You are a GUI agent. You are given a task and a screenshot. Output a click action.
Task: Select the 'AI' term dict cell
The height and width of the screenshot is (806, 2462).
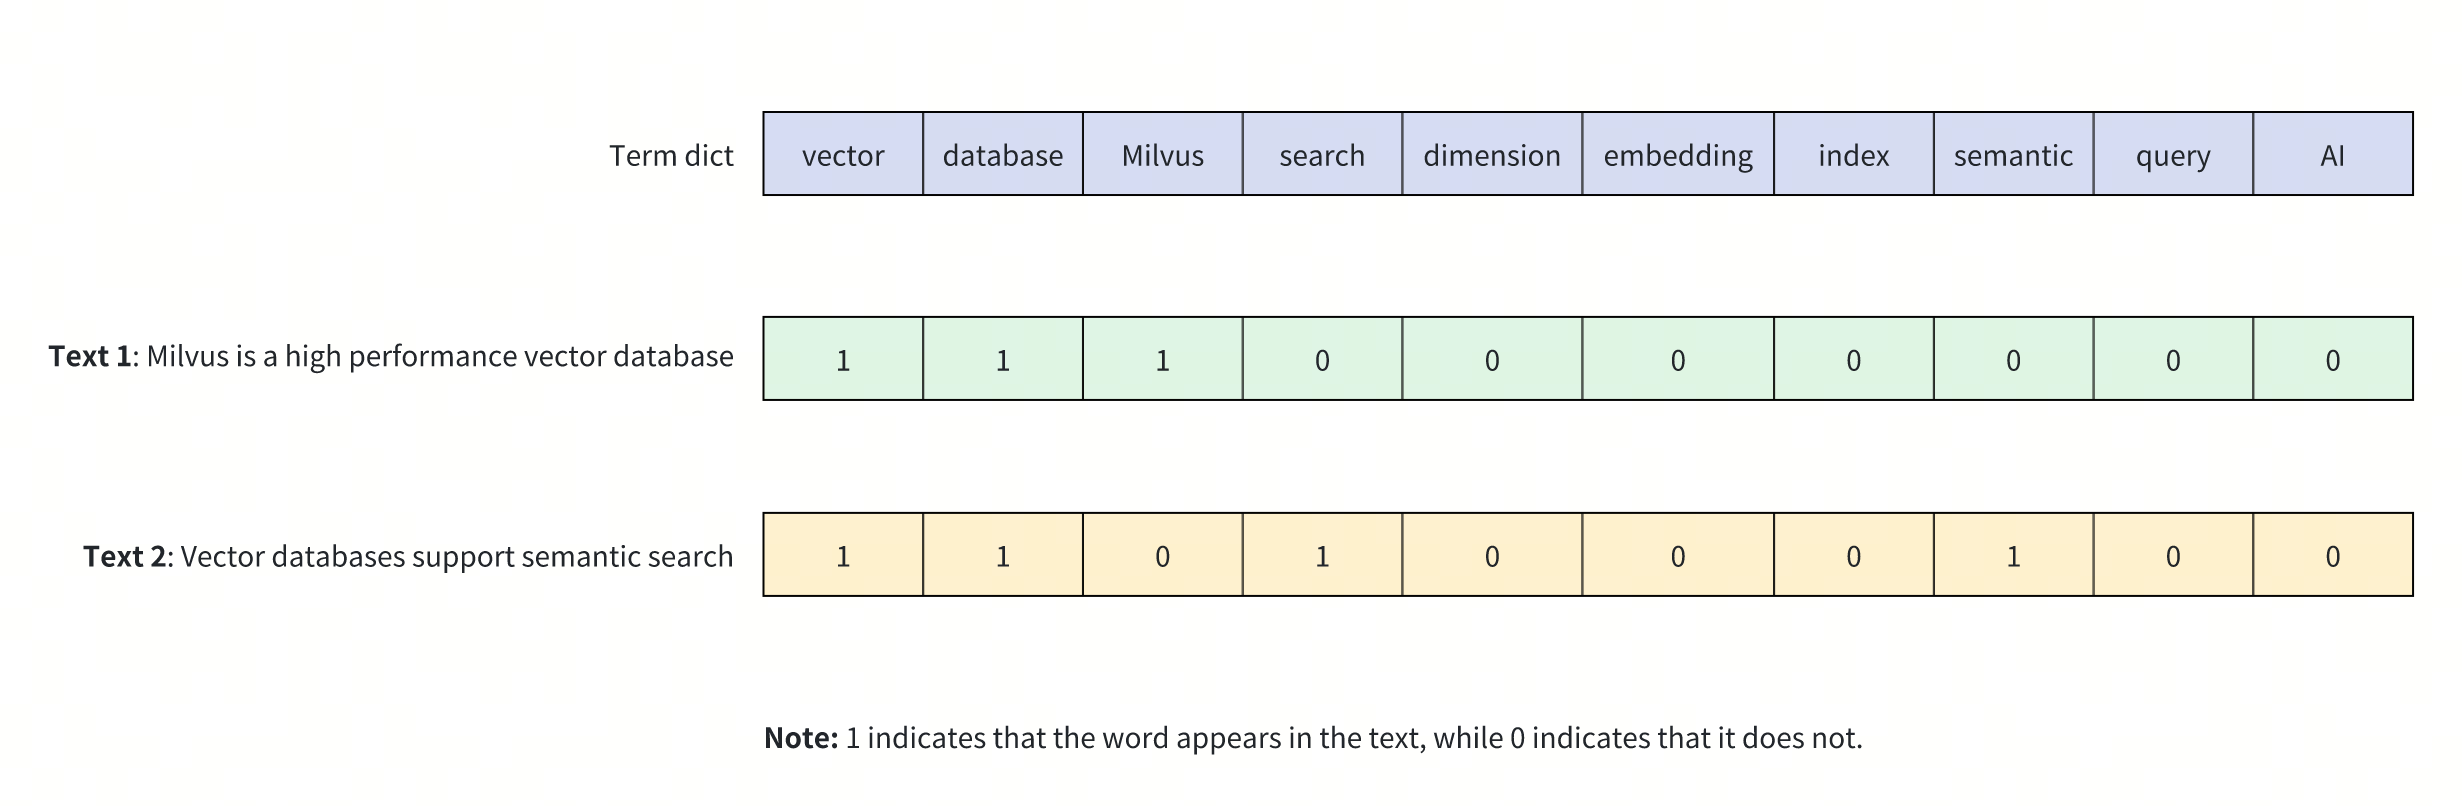2332,155
